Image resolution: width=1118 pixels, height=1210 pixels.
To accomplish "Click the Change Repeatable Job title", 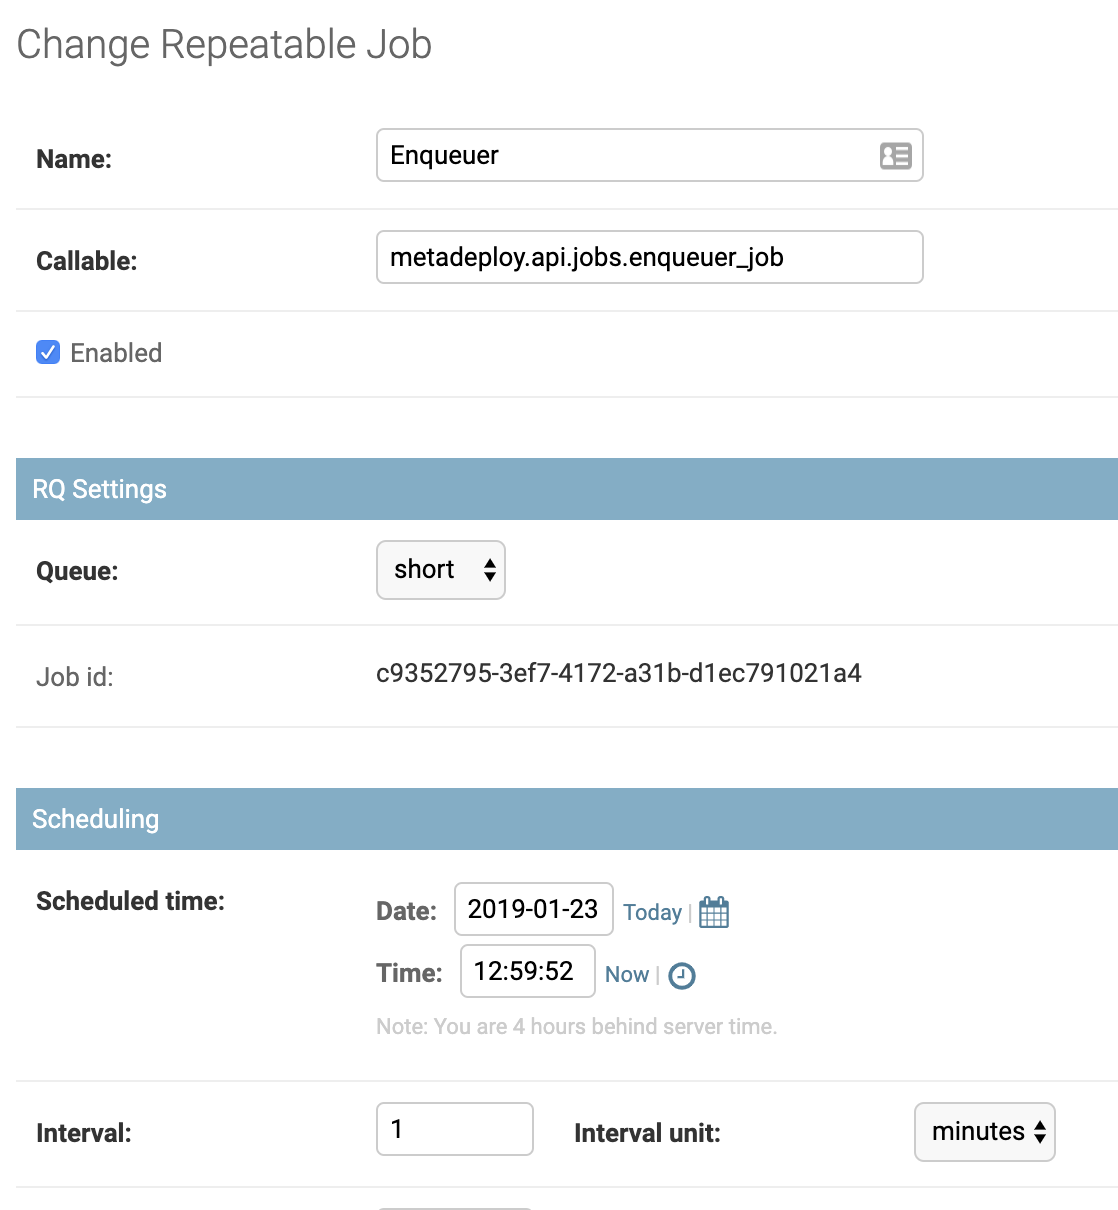I will 222,43.
